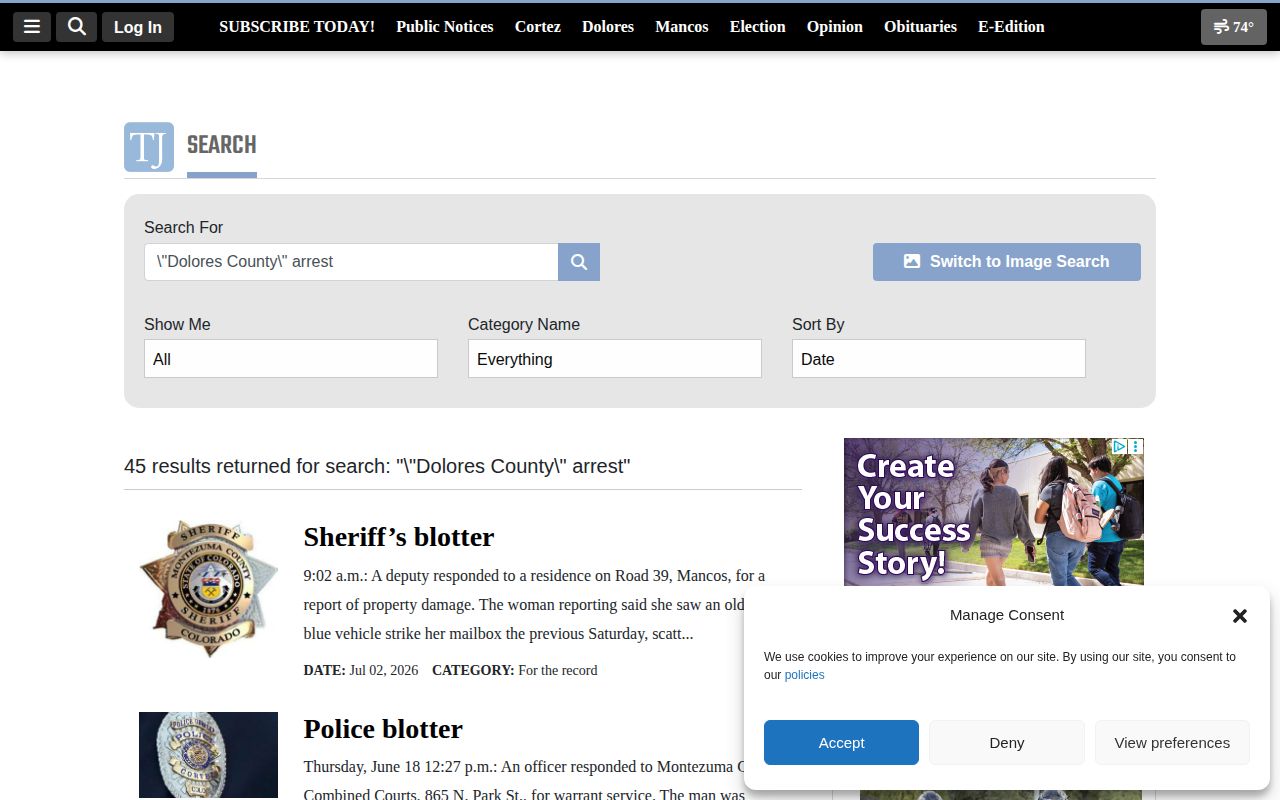Switch to Image Search
This screenshot has width=1280, height=800.
click(1007, 262)
